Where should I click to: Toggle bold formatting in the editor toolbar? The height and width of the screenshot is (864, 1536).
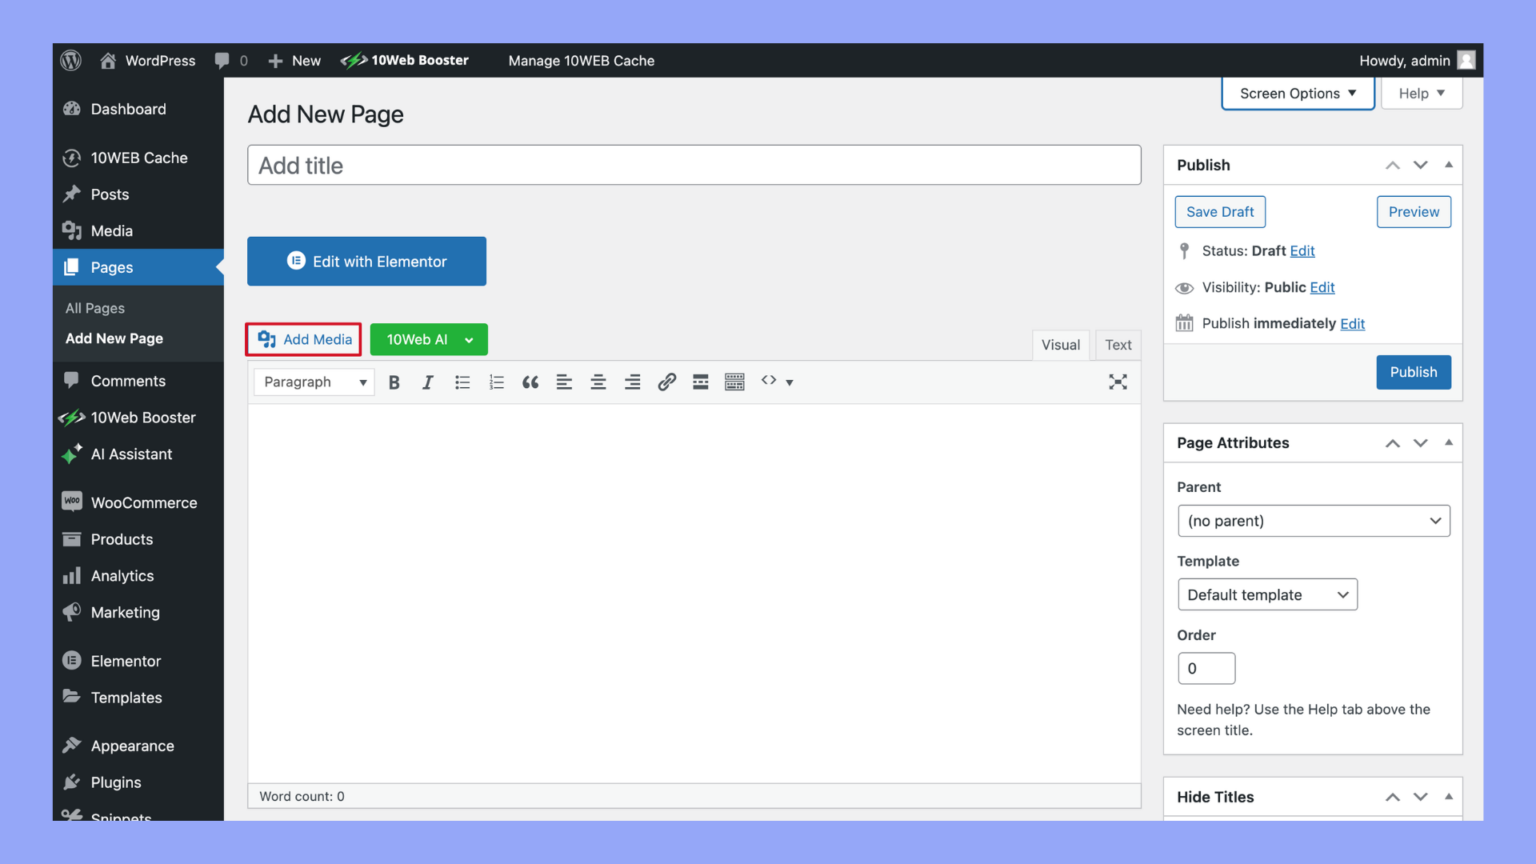click(394, 381)
